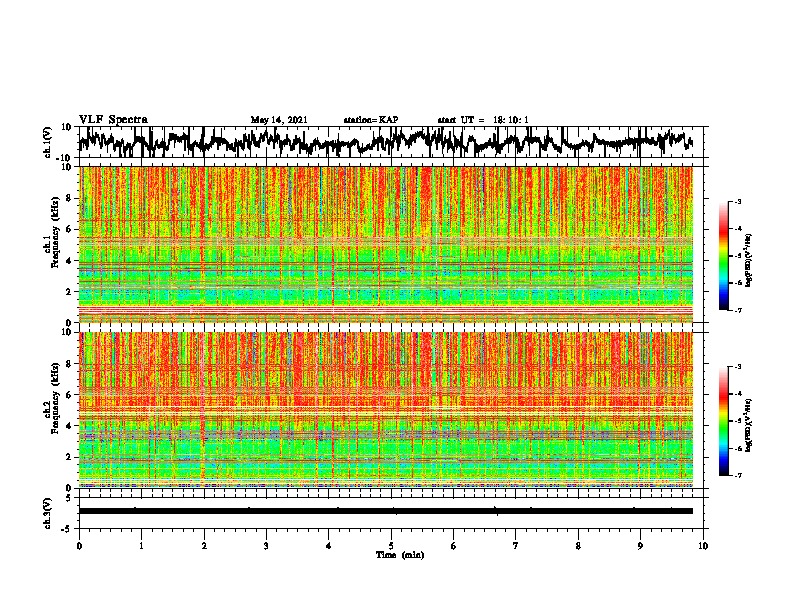The width and height of the screenshot is (792, 612).
Task: Click the "ch.3(V)" axis label
Action: tap(47, 513)
